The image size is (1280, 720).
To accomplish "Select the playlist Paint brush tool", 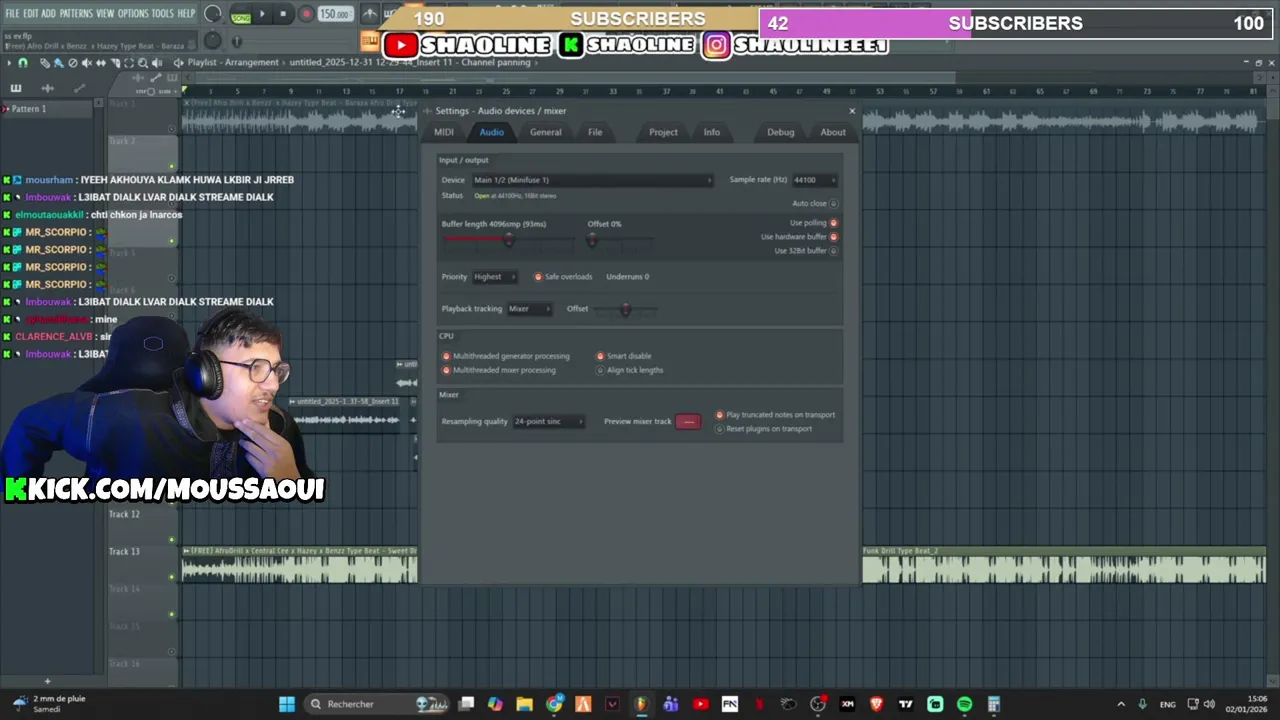I will click(x=58, y=63).
